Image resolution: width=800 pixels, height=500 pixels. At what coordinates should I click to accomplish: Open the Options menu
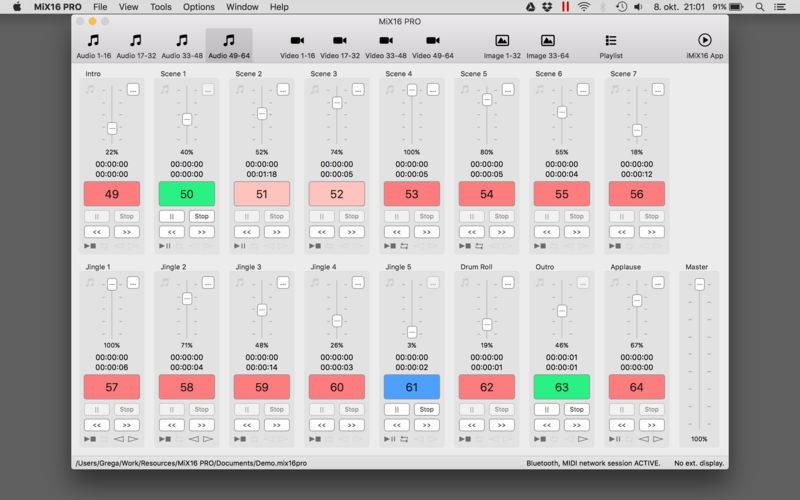coord(199,7)
